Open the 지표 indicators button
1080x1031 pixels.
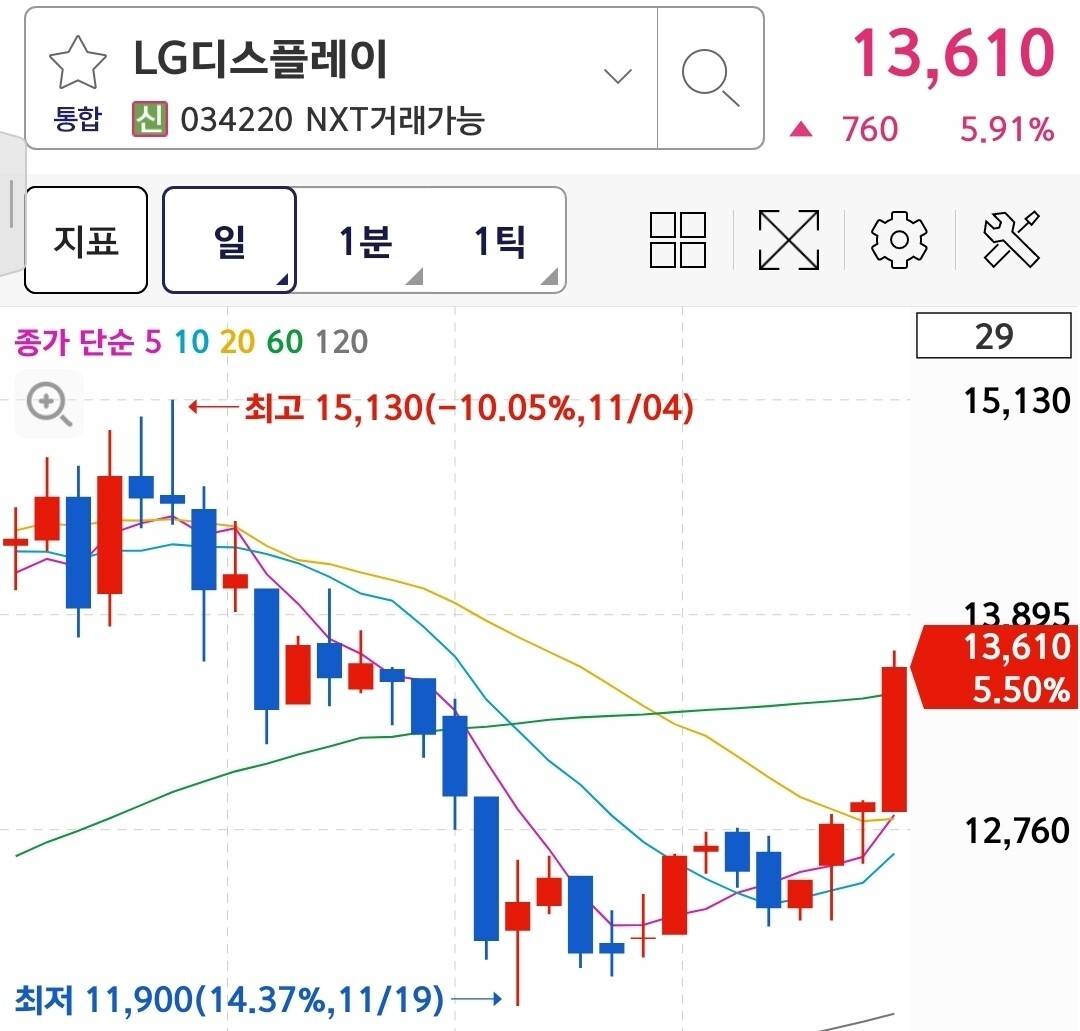click(86, 240)
